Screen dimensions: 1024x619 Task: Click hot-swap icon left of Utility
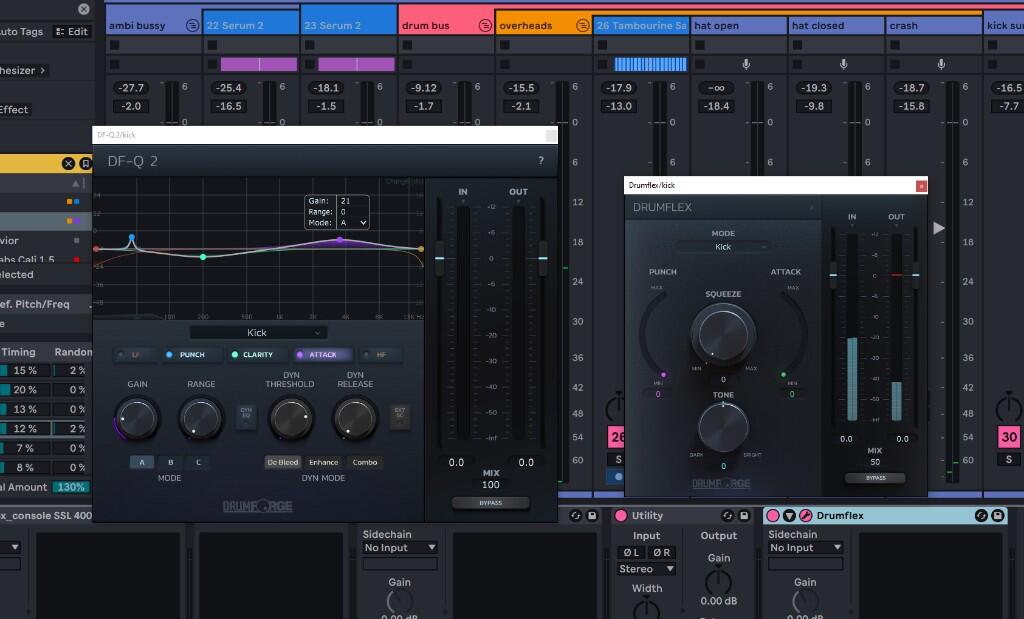coord(575,515)
